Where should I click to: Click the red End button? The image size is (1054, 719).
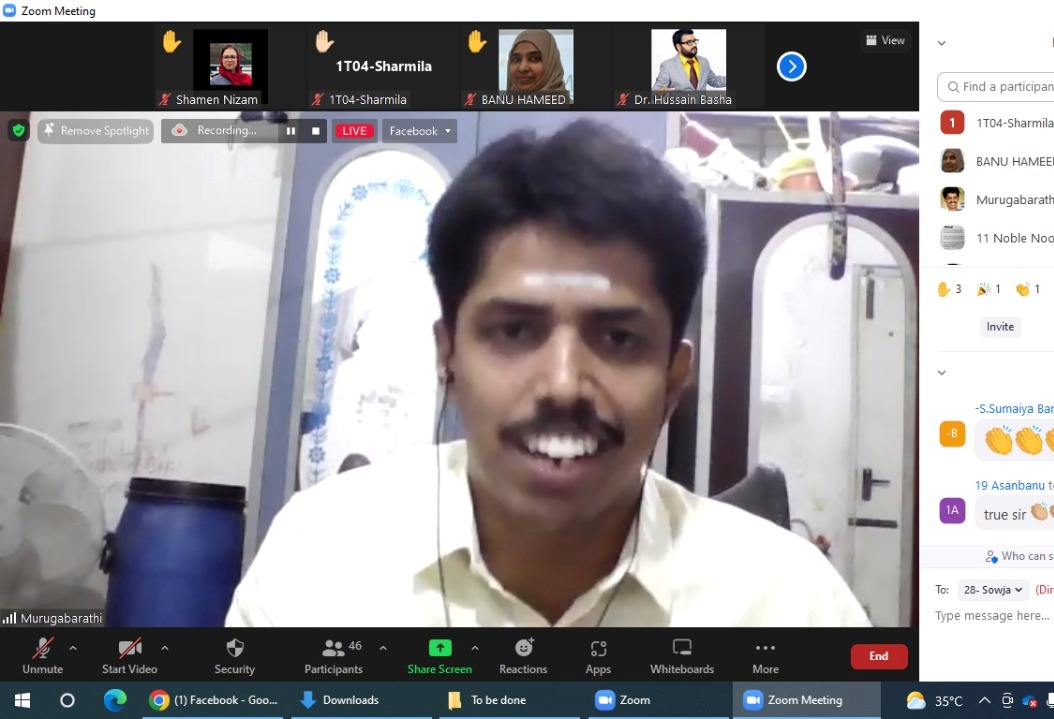[879, 657]
